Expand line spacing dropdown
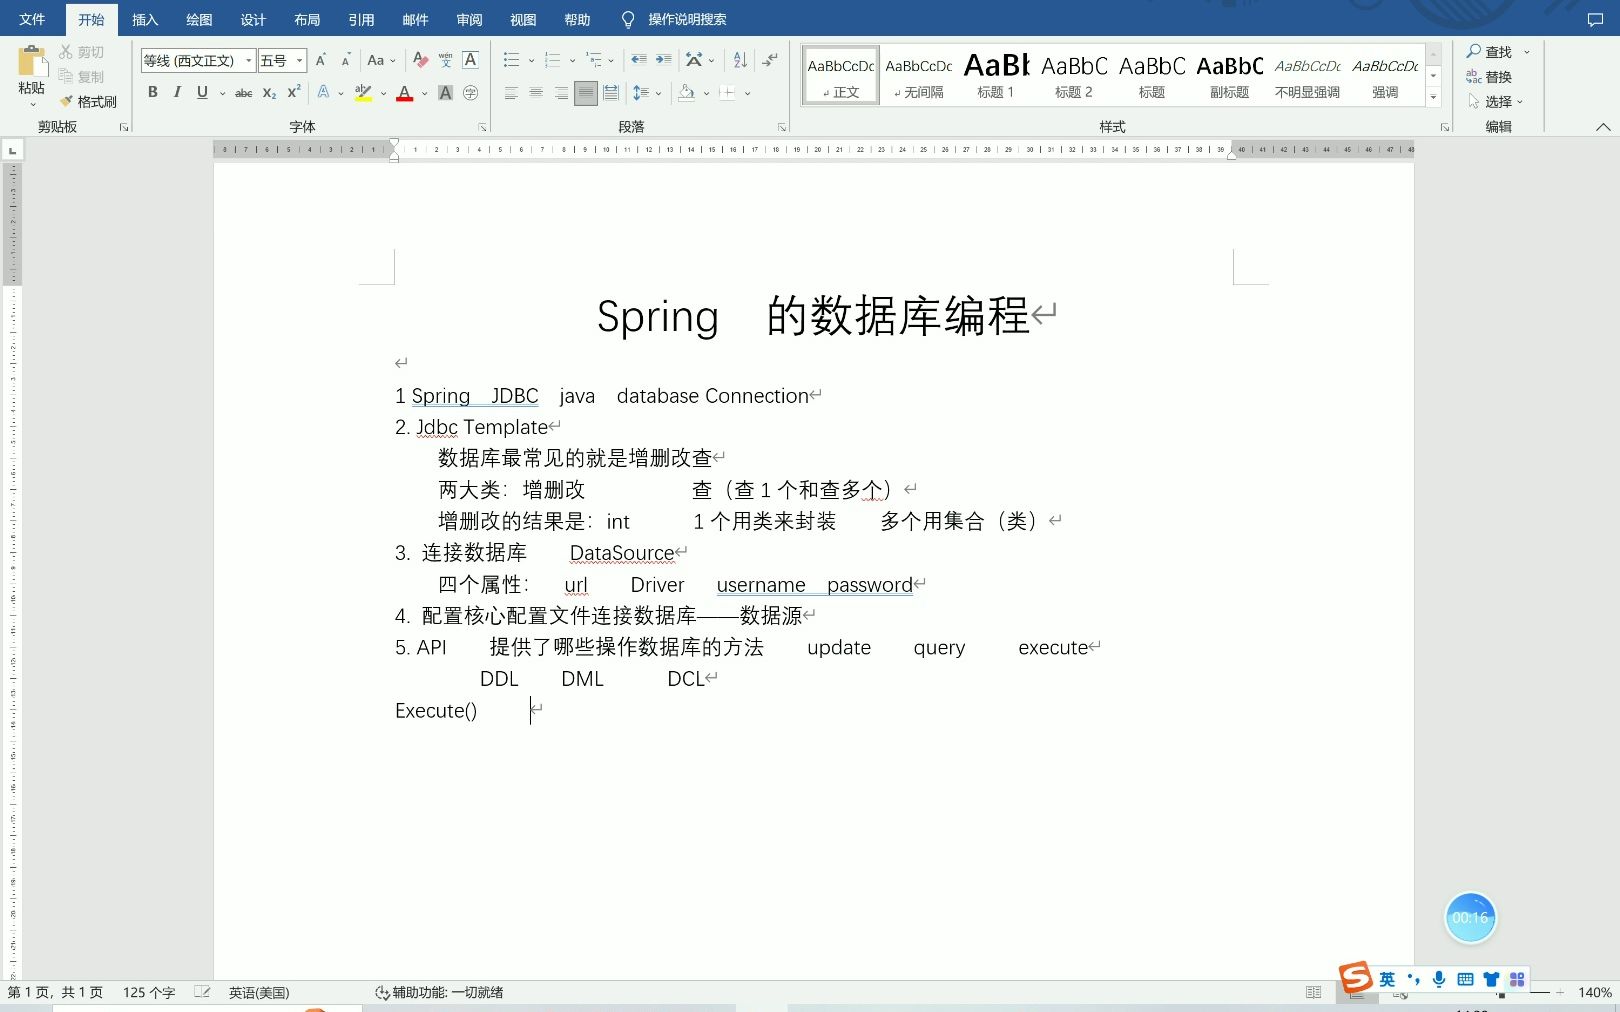The image size is (1620, 1012). click(x=658, y=92)
